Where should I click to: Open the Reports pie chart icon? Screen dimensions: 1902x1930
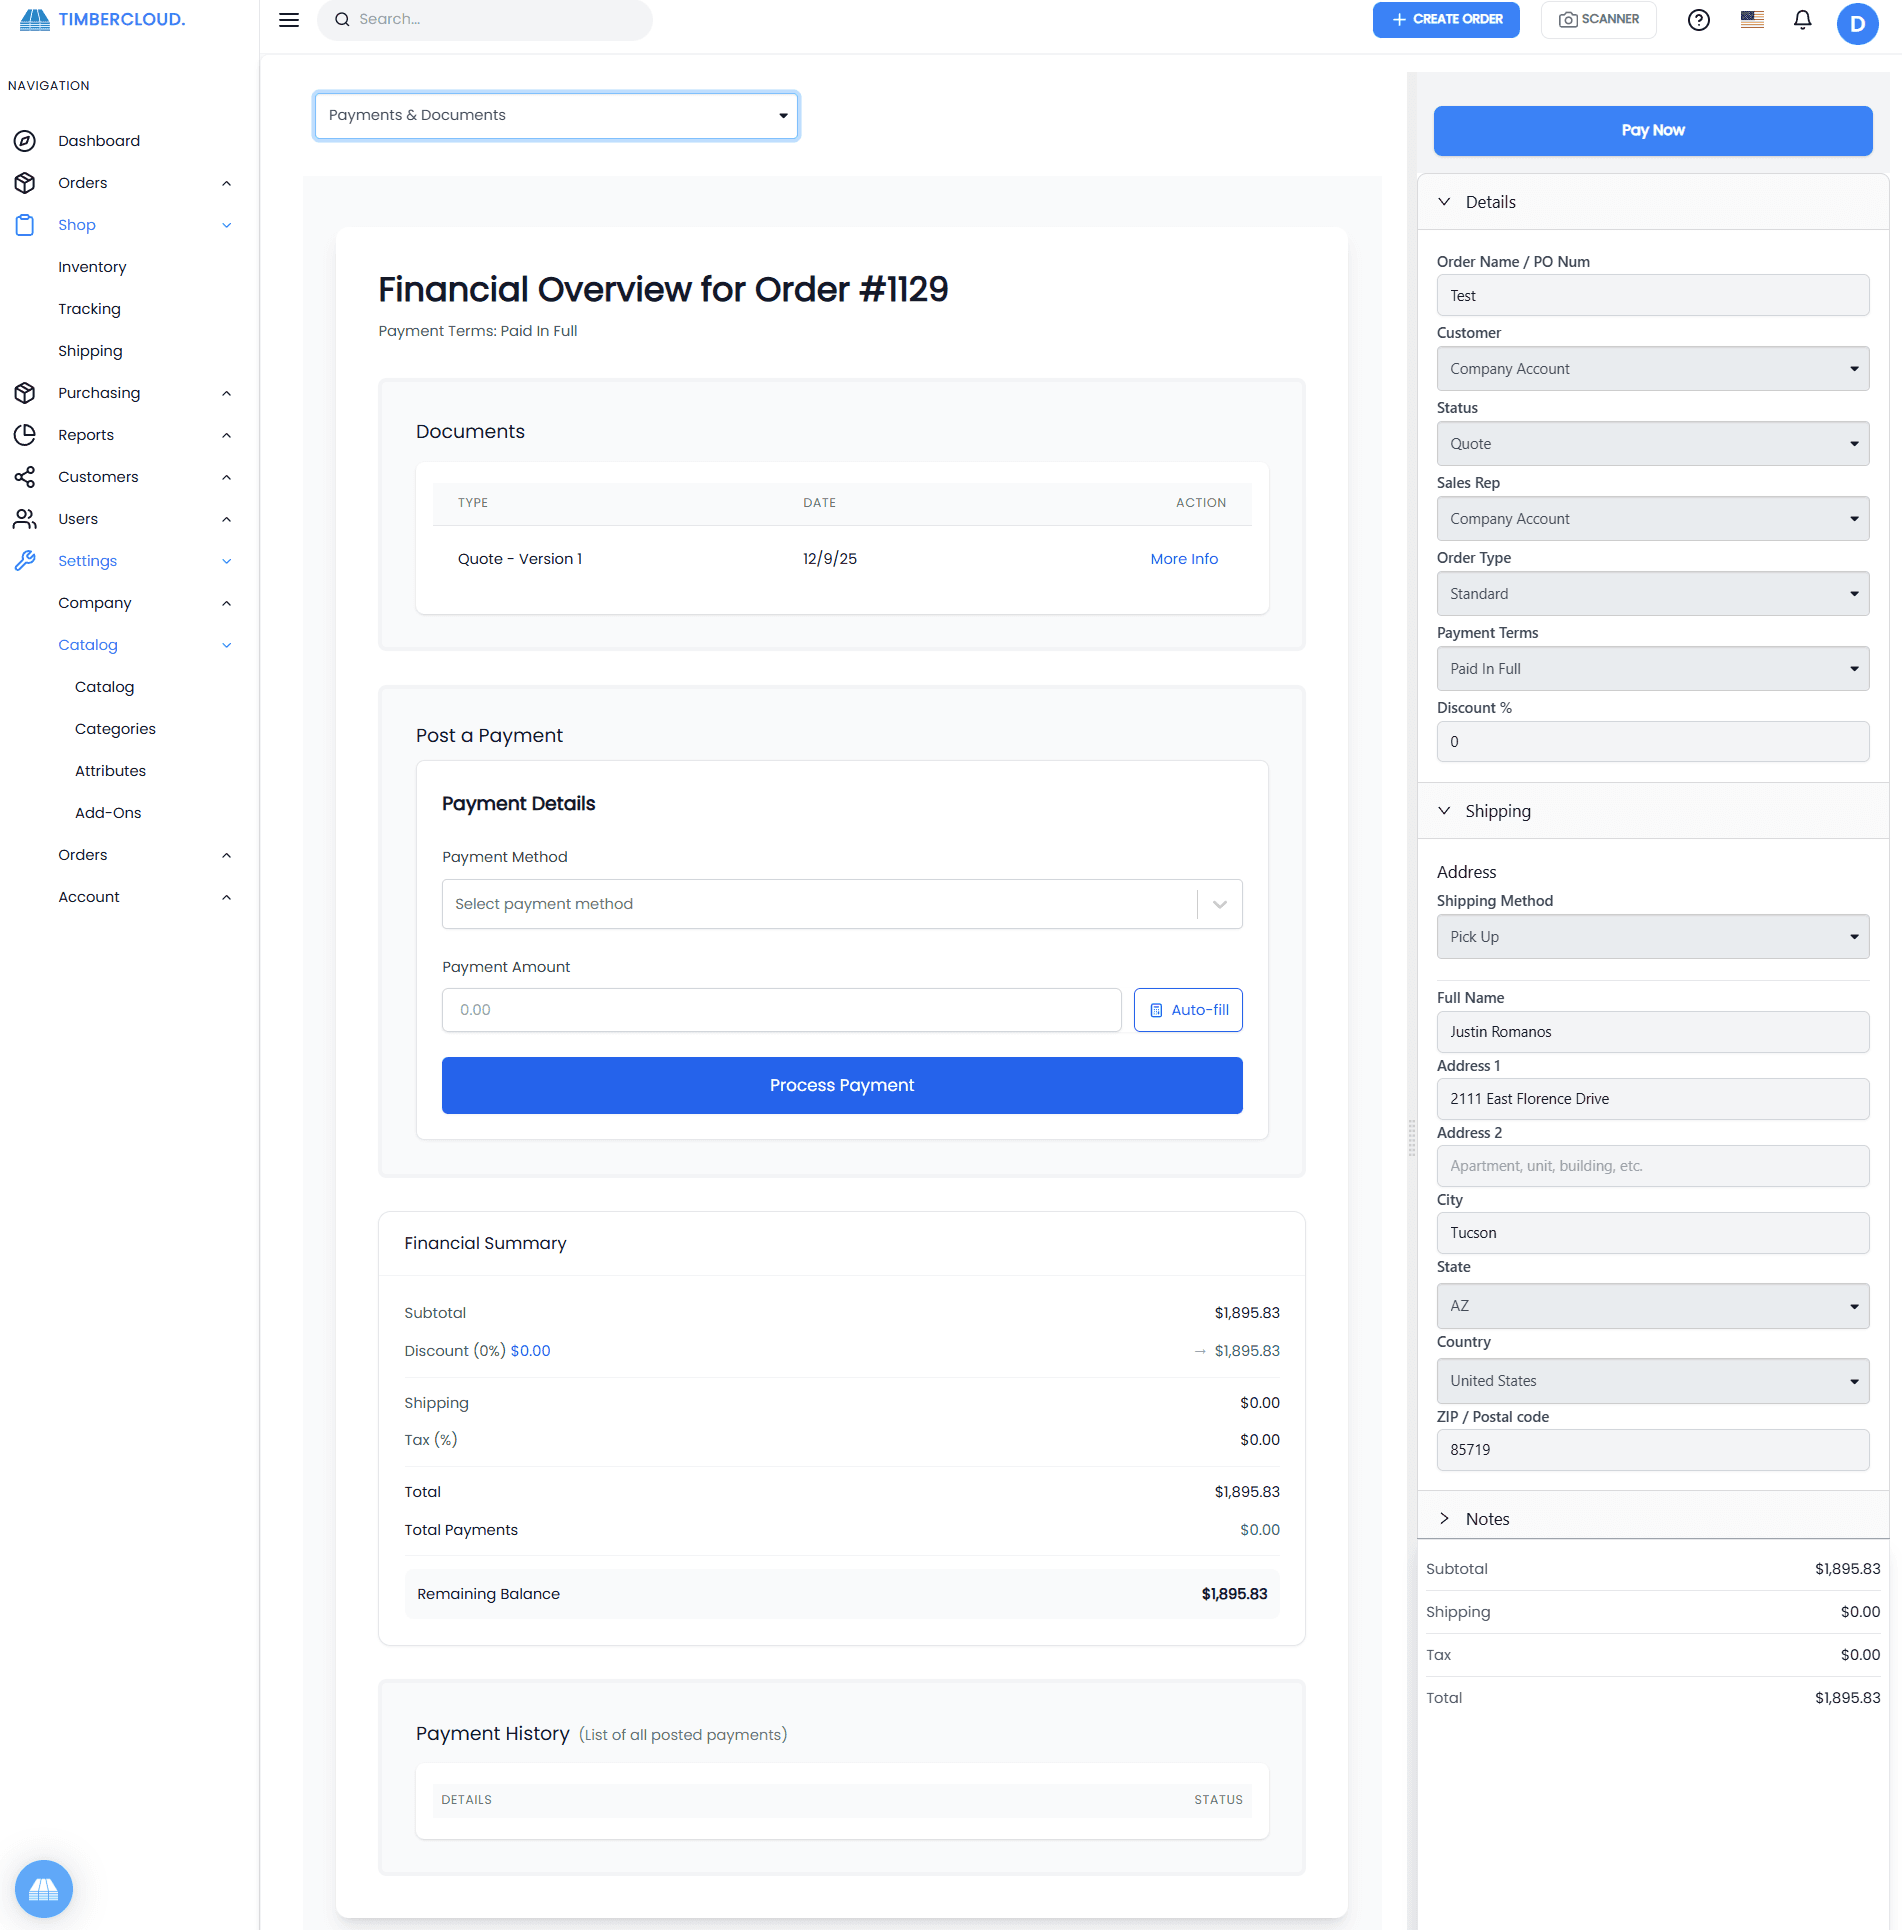(25, 434)
